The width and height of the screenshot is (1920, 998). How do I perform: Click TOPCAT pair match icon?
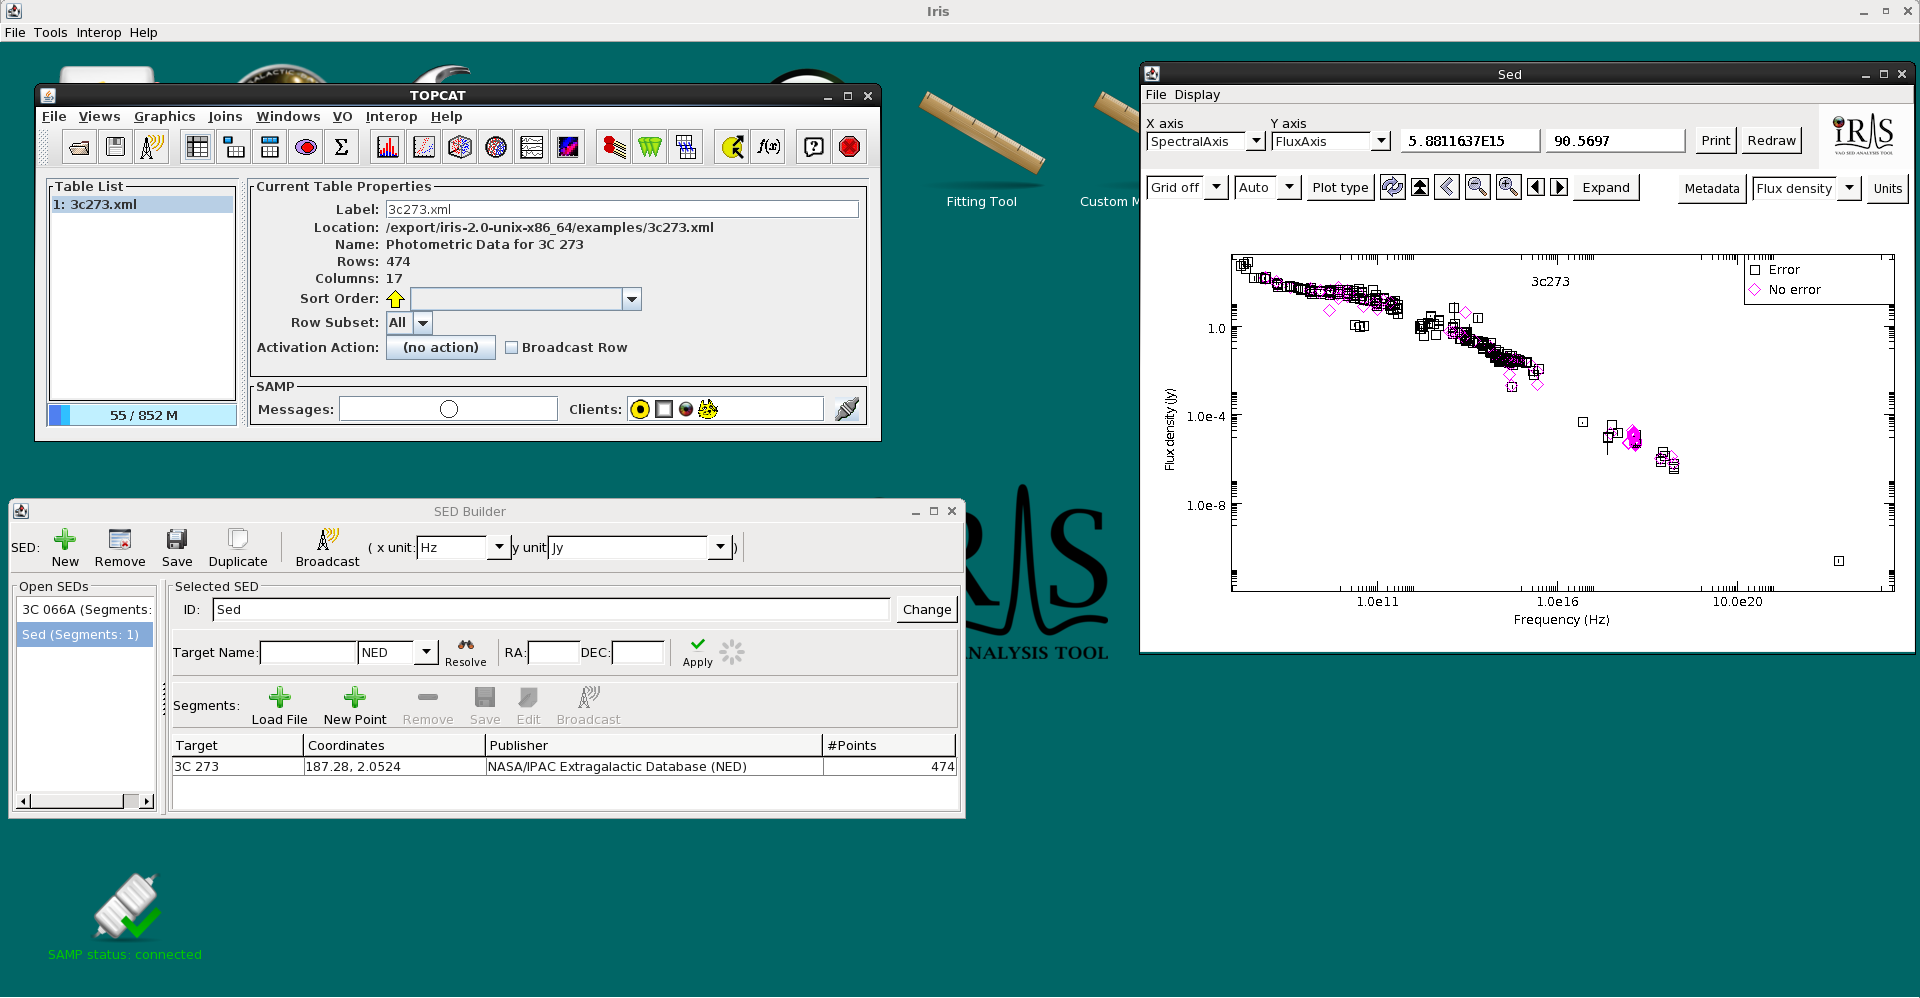[x=613, y=147]
